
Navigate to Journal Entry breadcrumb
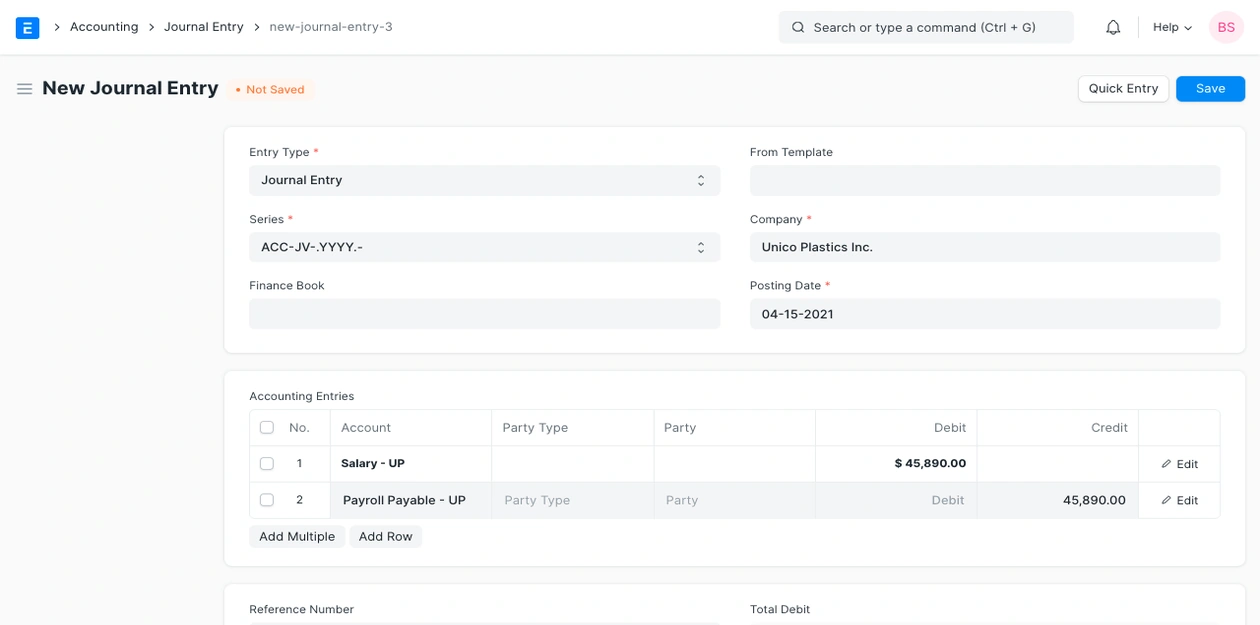[204, 27]
